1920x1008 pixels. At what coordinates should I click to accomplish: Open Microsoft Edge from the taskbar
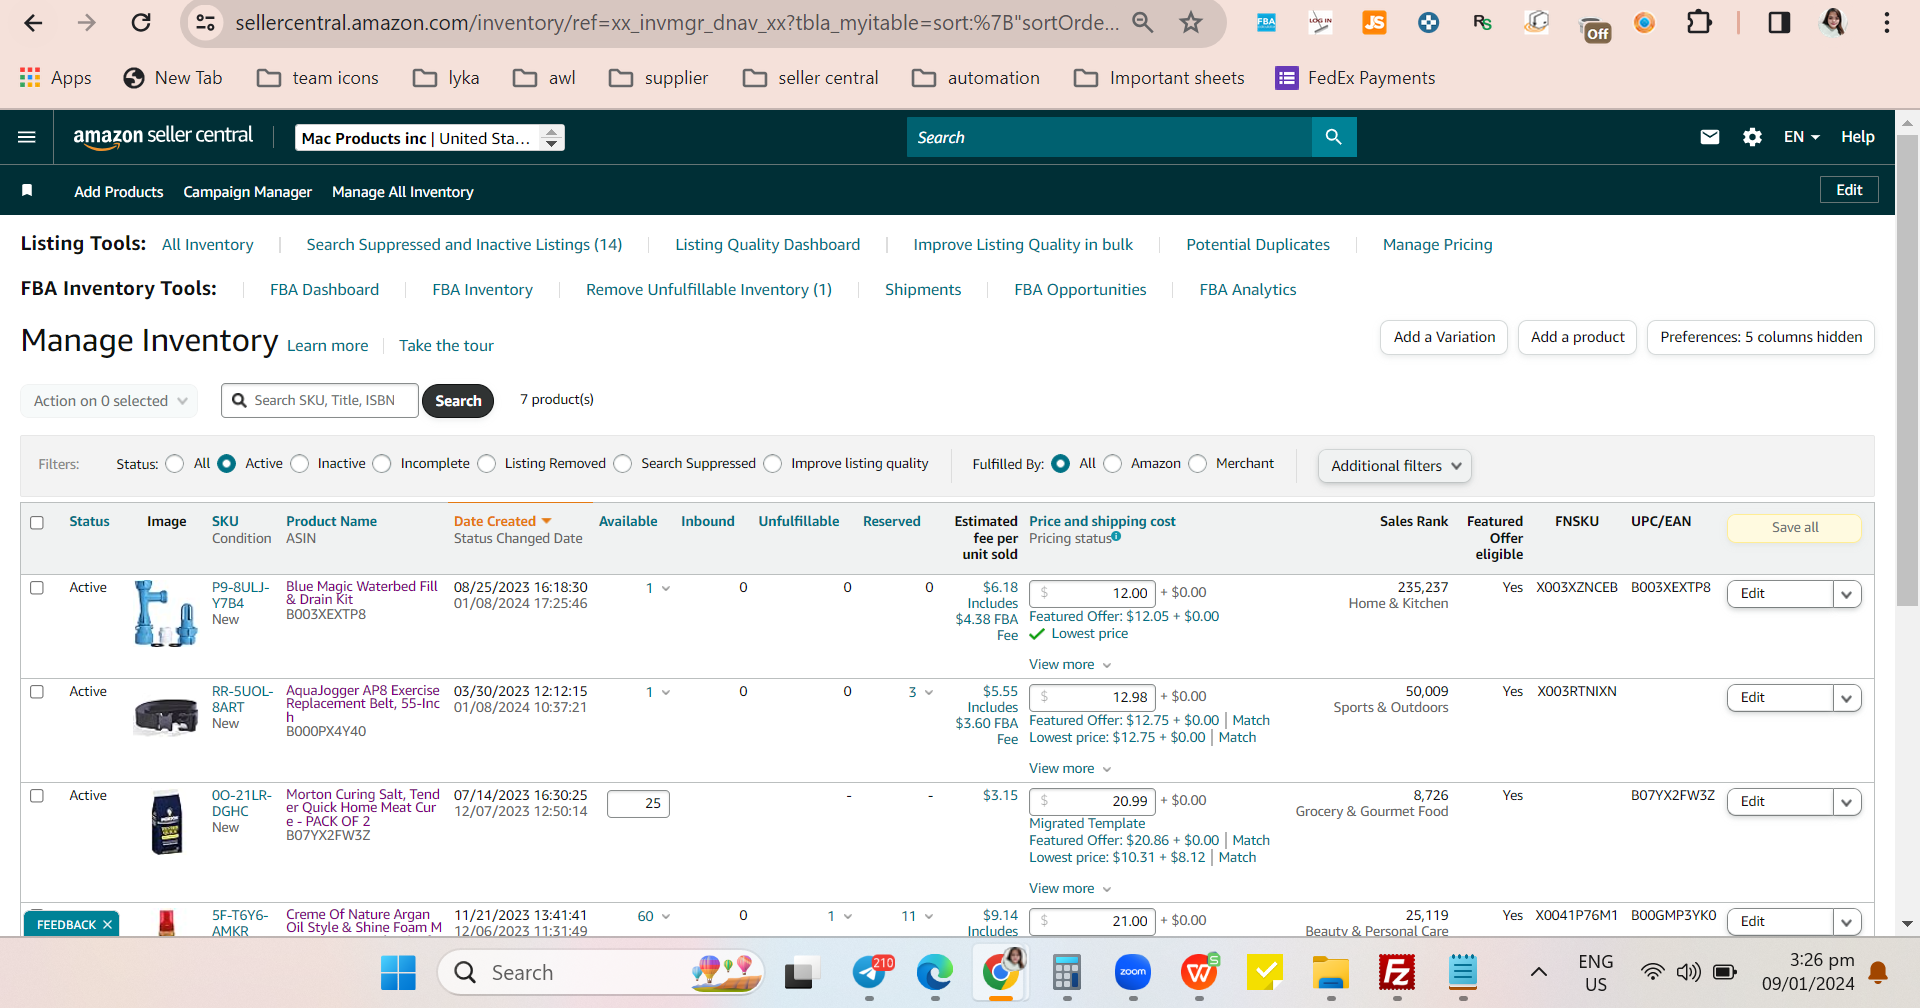click(x=935, y=972)
